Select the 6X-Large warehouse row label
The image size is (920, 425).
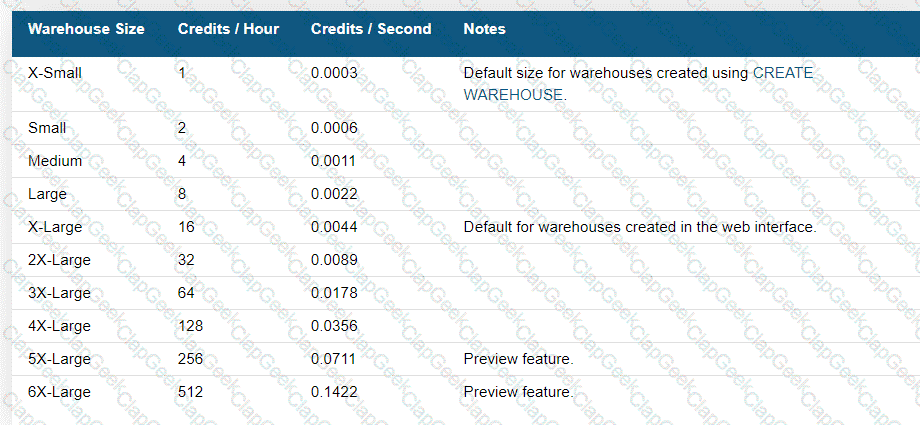click(x=59, y=392)
